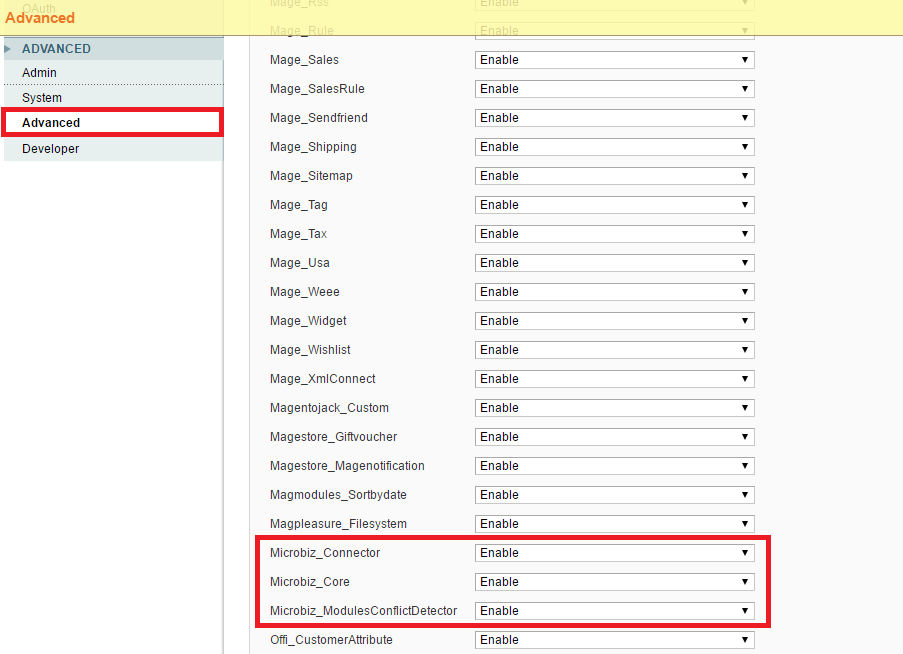The image size is (903, 654).
Task: Open the Admin sidebar tab
Action: click(x=113, y=73)
